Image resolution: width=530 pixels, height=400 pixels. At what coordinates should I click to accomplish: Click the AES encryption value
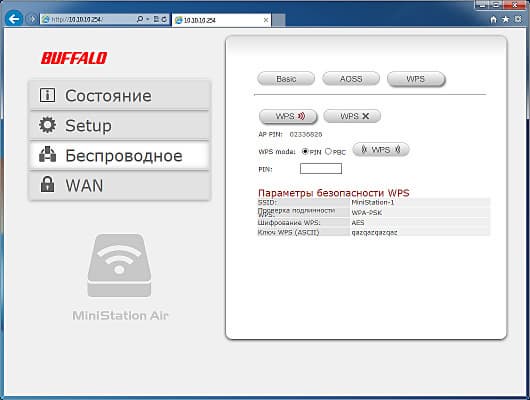(x=358, y=222)
